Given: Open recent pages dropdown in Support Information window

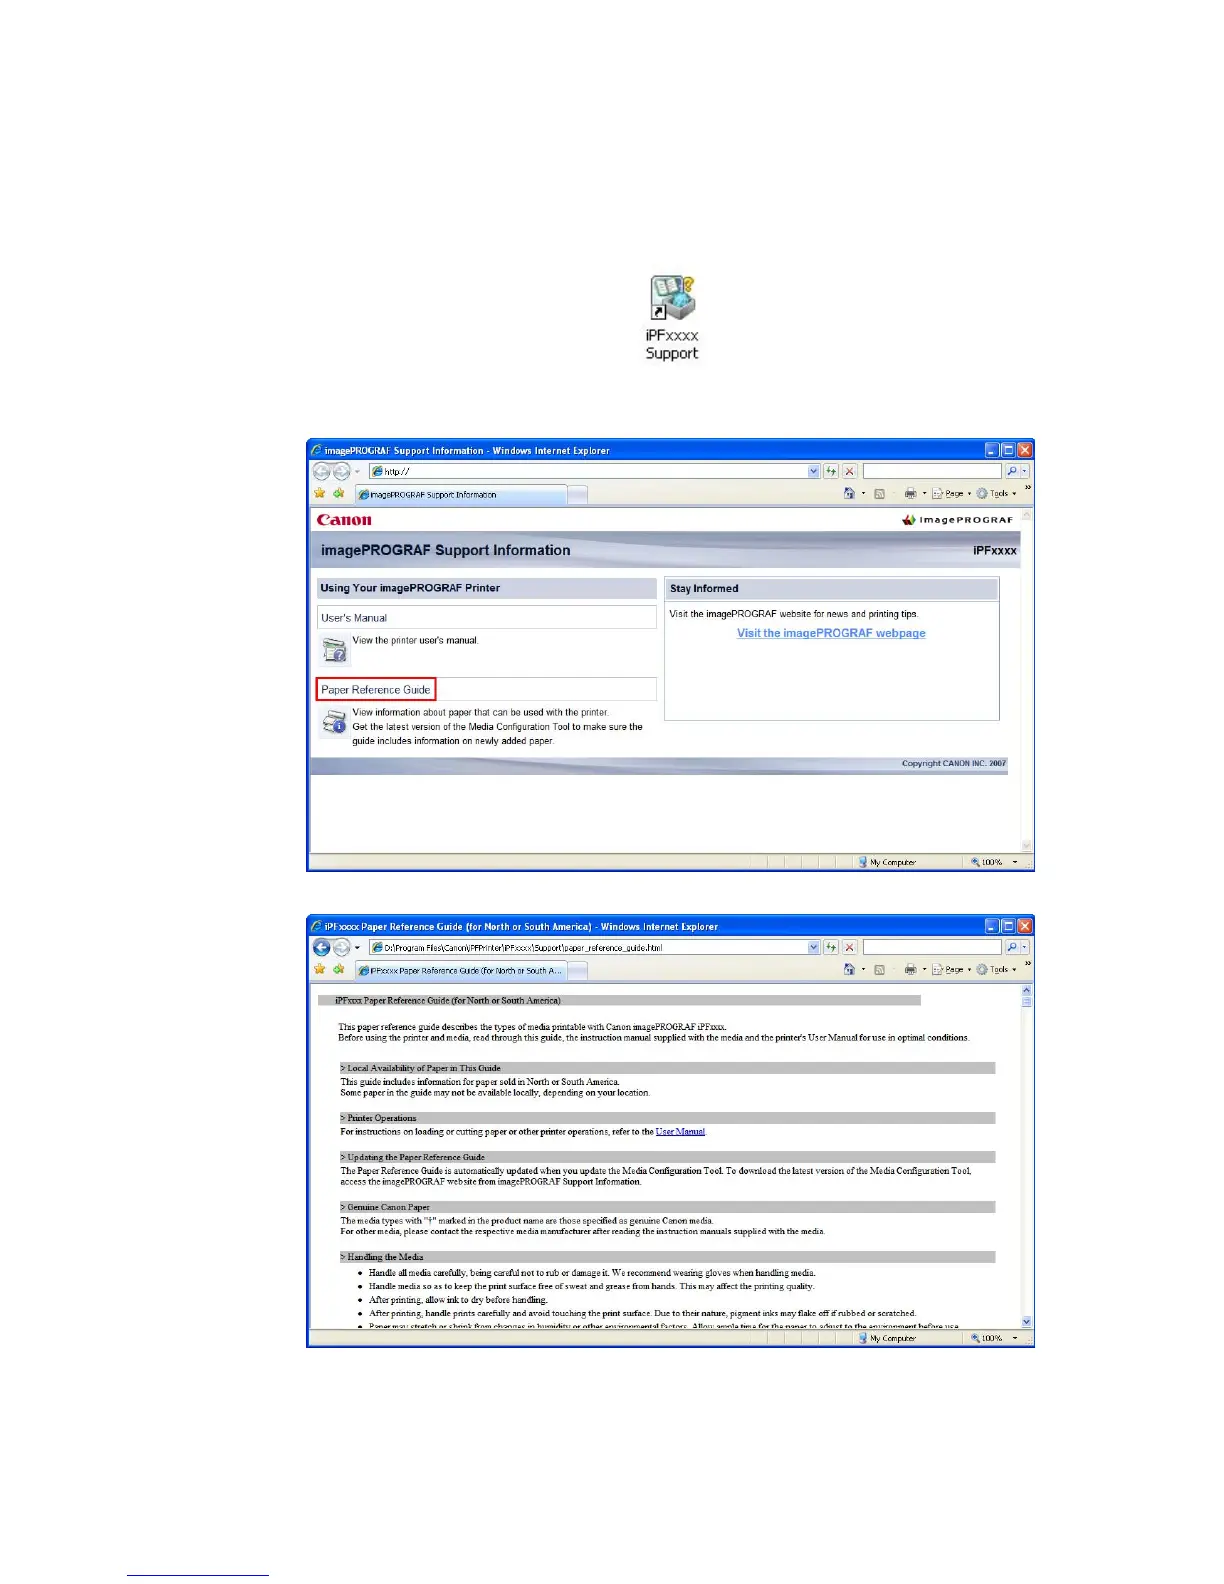Looking at the screenshot, I should tap(357, 472).
